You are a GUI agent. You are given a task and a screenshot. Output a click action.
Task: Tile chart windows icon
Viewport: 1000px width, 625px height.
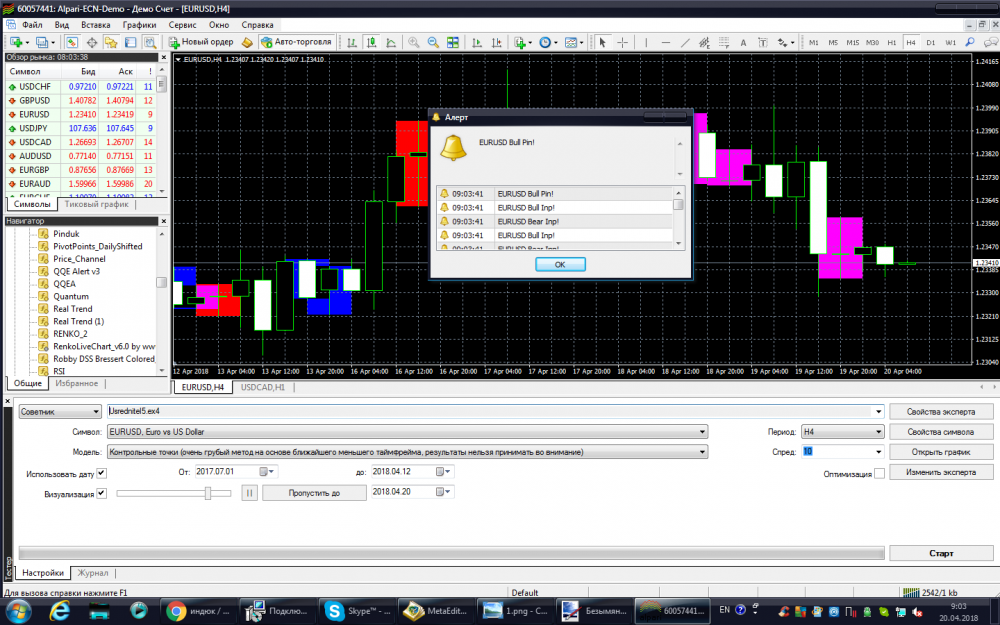[453, 42]
